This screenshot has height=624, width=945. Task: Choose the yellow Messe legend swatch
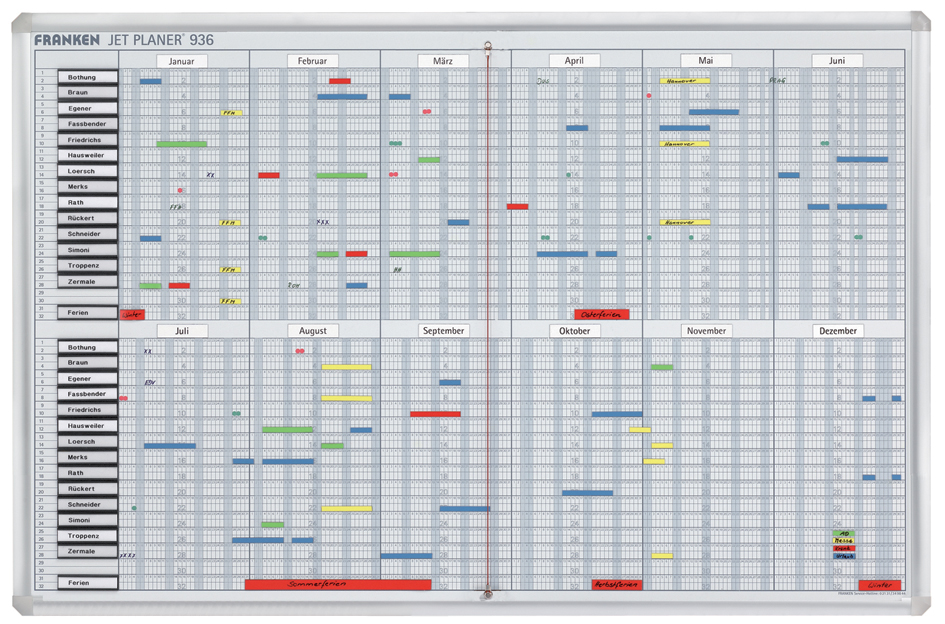[x=844, y=541]
